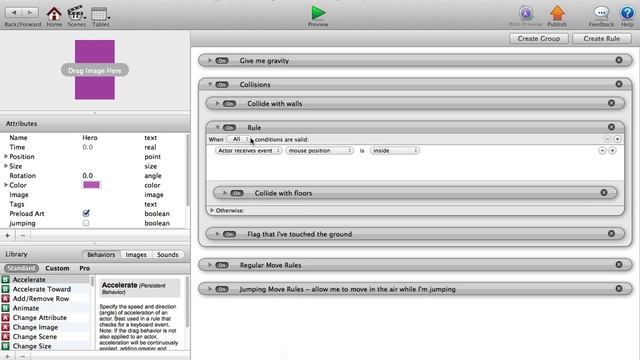Click the purple Color attribute swatch
The width and height of the screenshot is (640, 360).
(91, 185)
